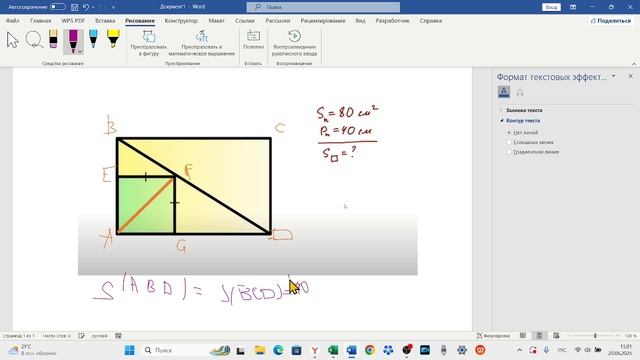Open the undo history dropdown
This screenshot has width=640, height=360.
pyautogui.click(x=93, y=7)
